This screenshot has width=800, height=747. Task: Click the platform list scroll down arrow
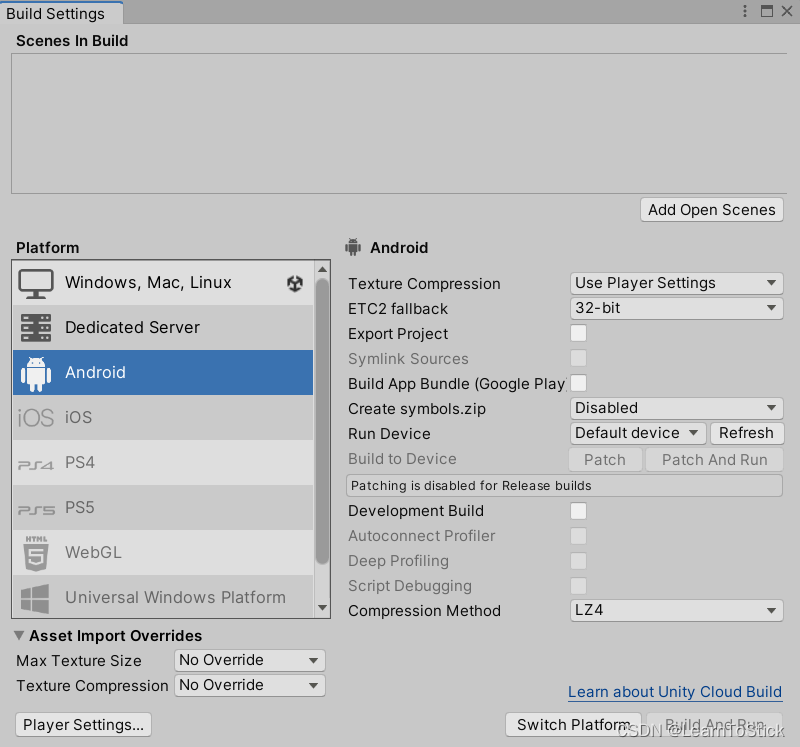point(322,607)
